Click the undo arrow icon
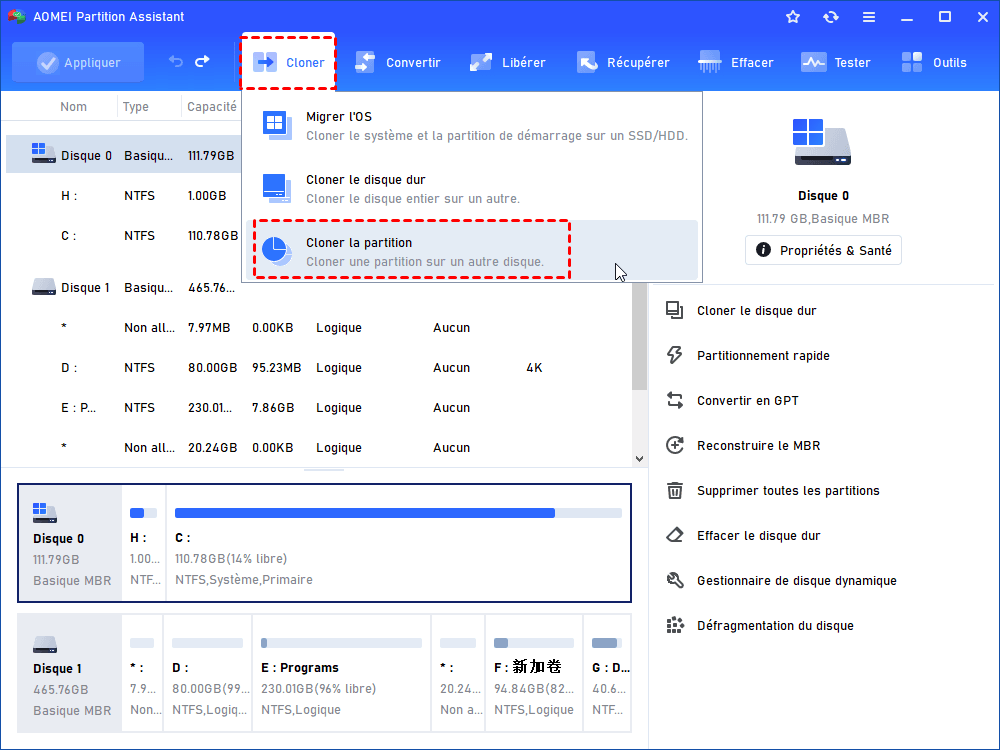 (x=175, y=62)
